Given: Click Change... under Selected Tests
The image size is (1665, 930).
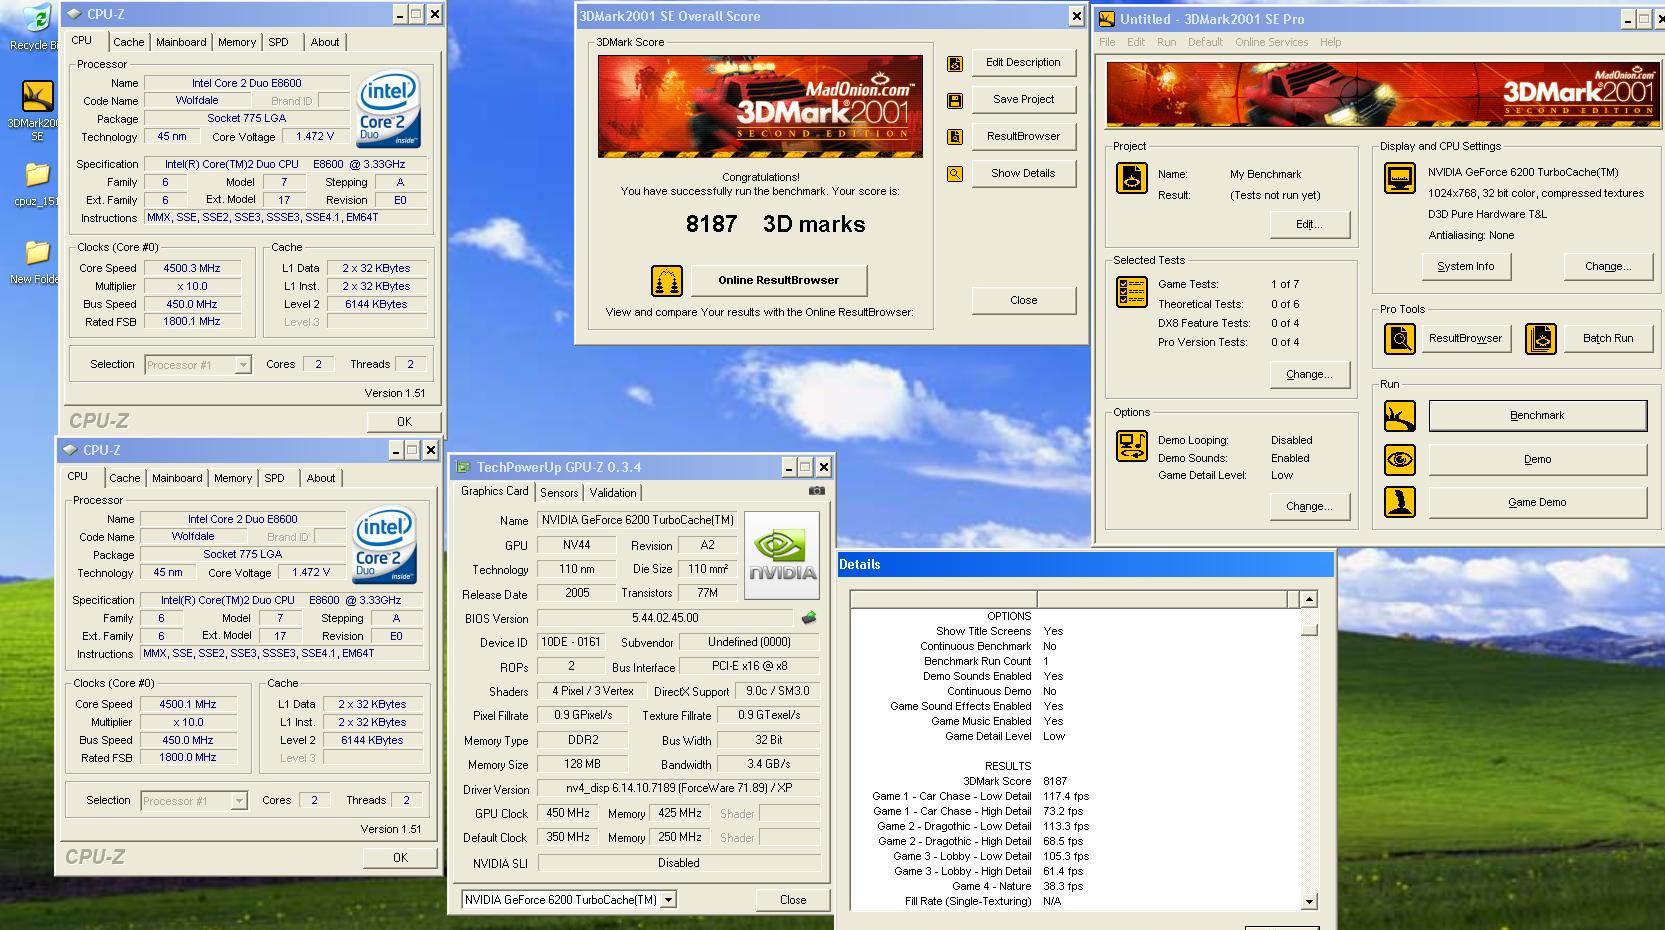Looking at the screenshot, I should click(1309, 374).
